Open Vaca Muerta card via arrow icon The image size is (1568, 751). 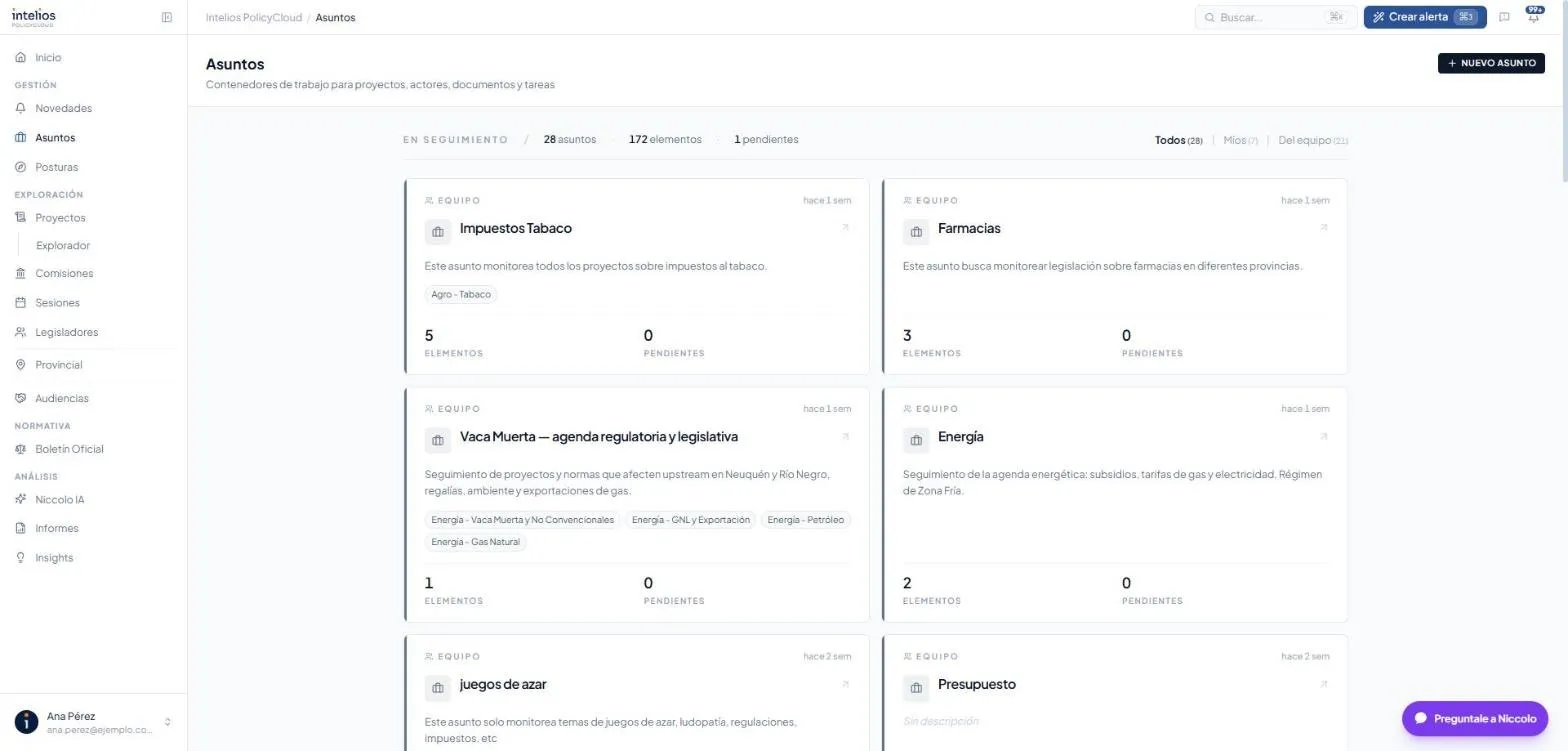point(845,437)
